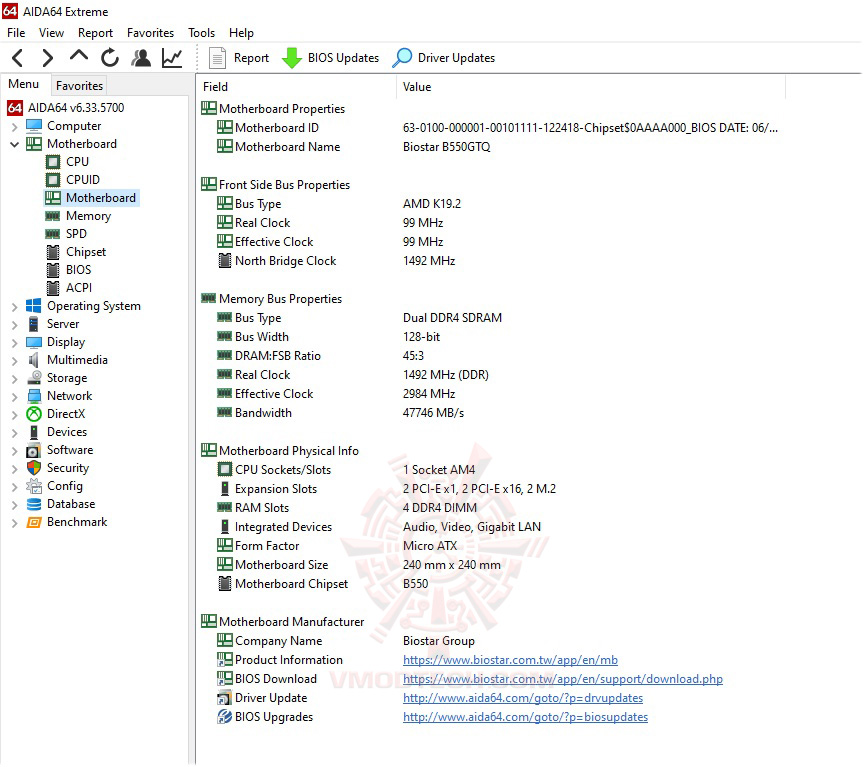Expand the Storage tree node
864x767 pixels.
pyautogui.click(x=15, y=379)
